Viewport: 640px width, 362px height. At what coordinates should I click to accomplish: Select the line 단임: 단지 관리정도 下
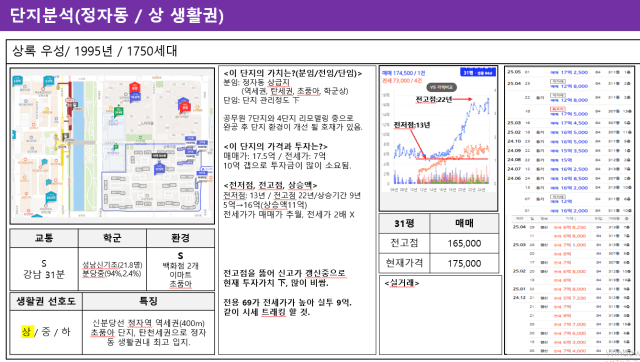coord(261,100)
